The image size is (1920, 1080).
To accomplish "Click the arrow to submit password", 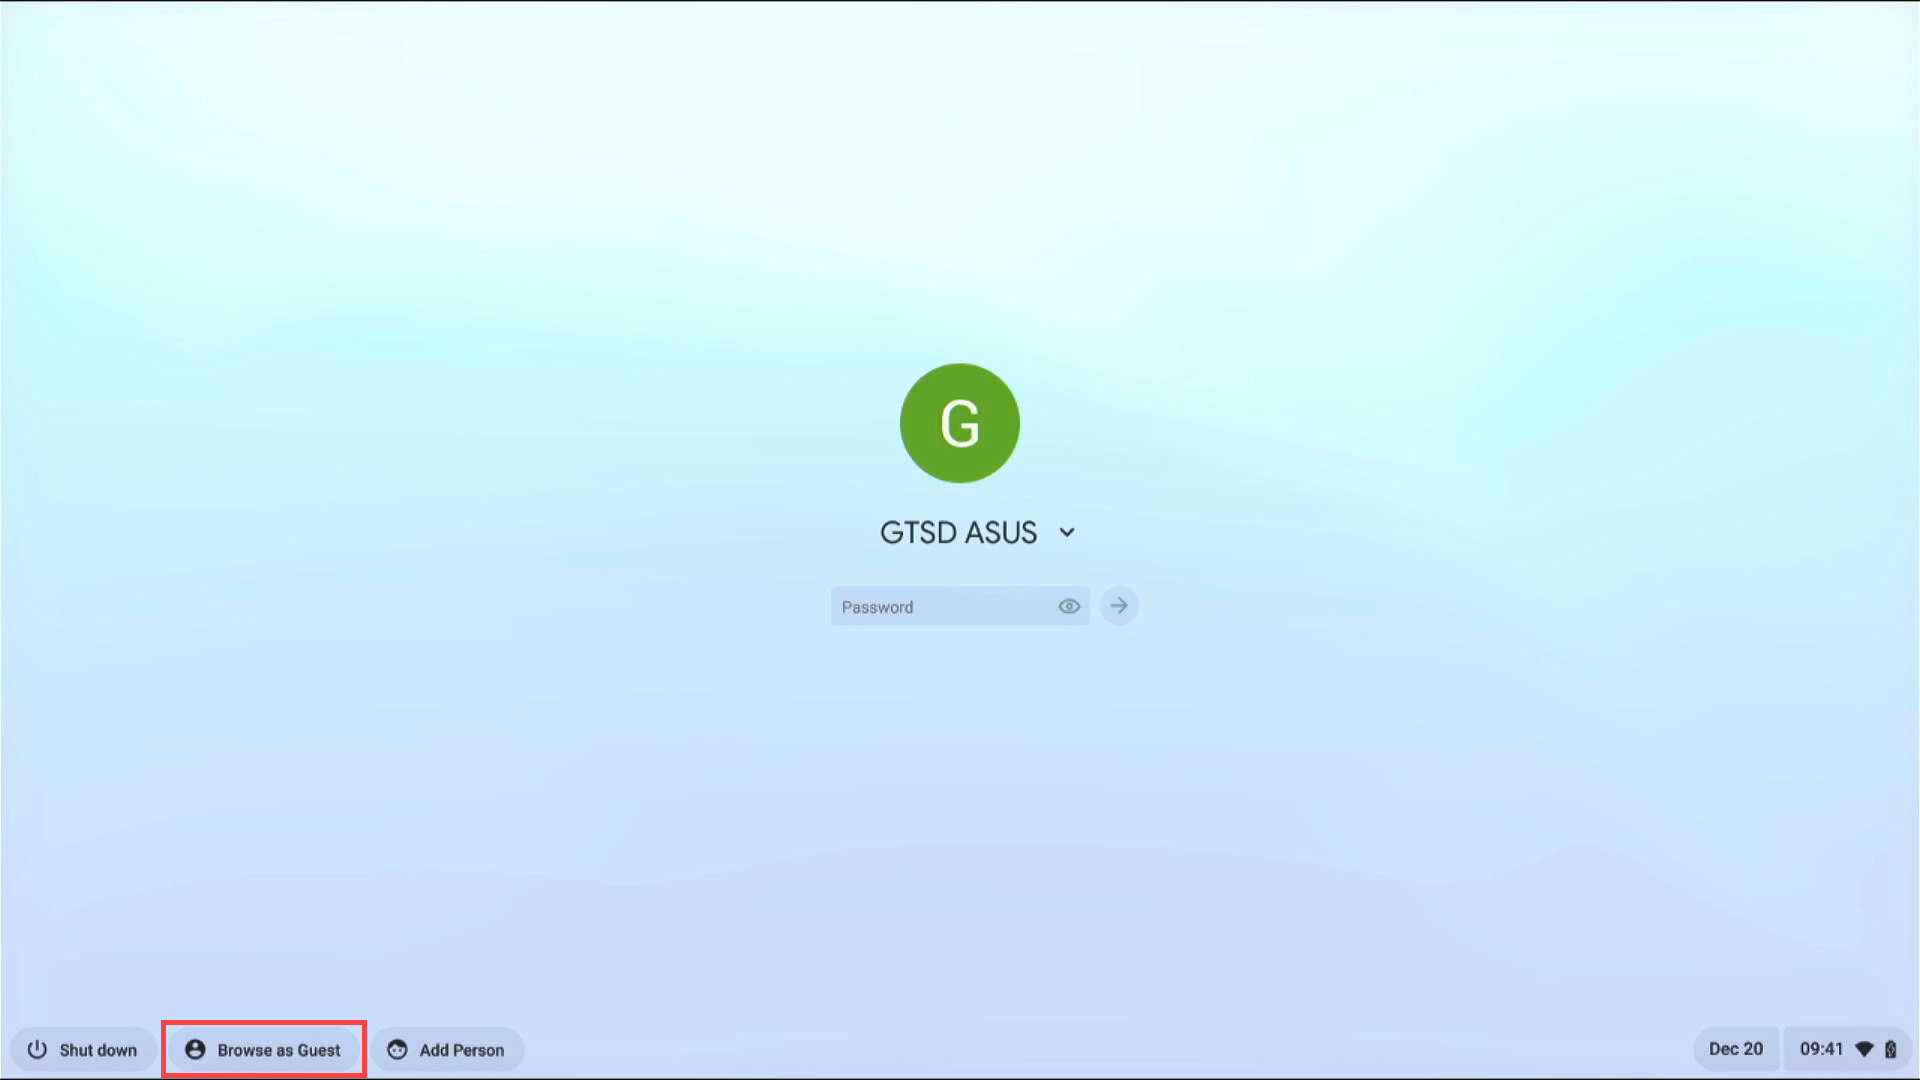I will (x=1118, y=607).
